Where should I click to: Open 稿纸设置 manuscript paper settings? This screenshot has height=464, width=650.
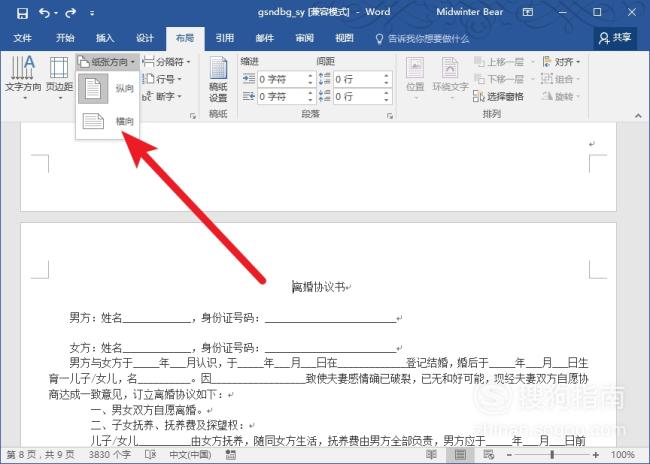point(218,80)
